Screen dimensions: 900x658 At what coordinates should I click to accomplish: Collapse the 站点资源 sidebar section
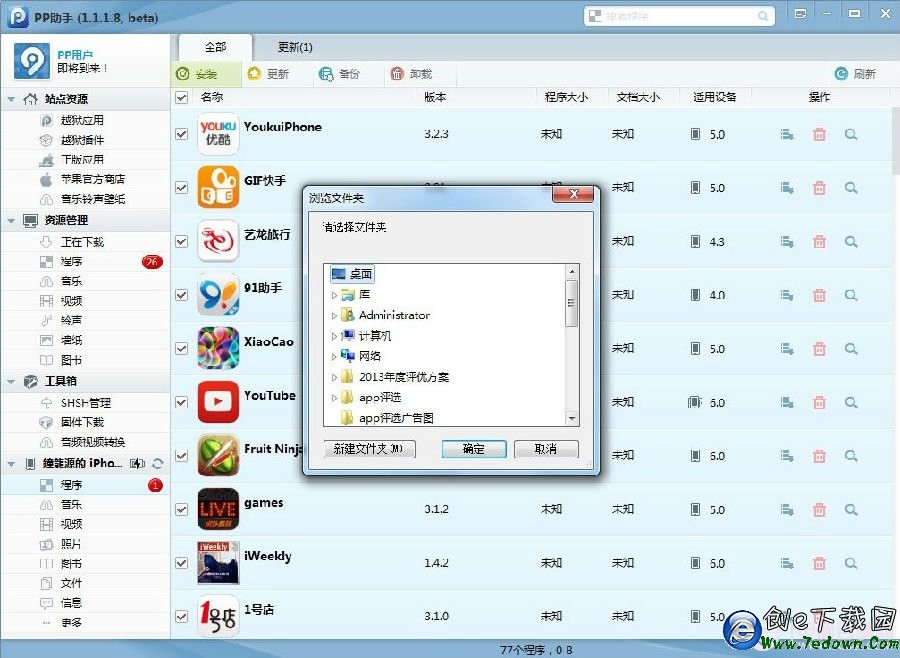[11, 99]
